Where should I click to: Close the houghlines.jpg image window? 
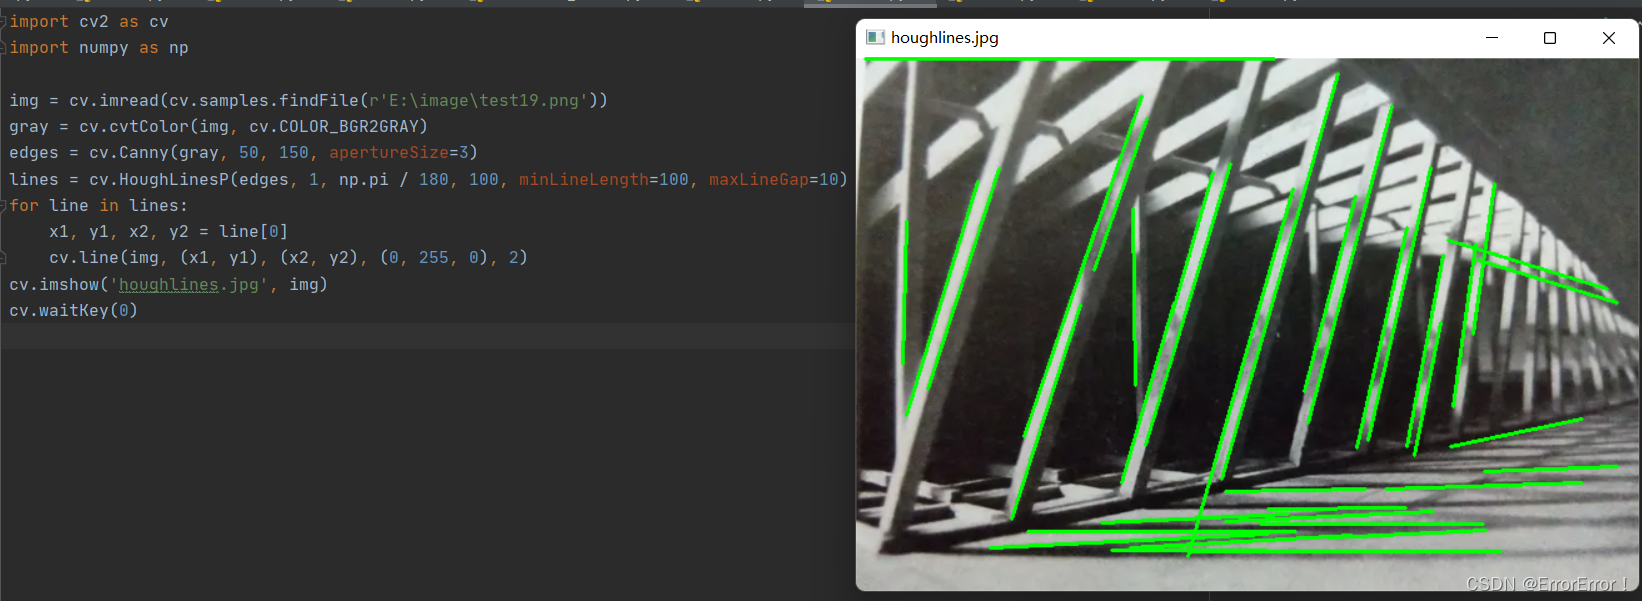[1608, 38]
